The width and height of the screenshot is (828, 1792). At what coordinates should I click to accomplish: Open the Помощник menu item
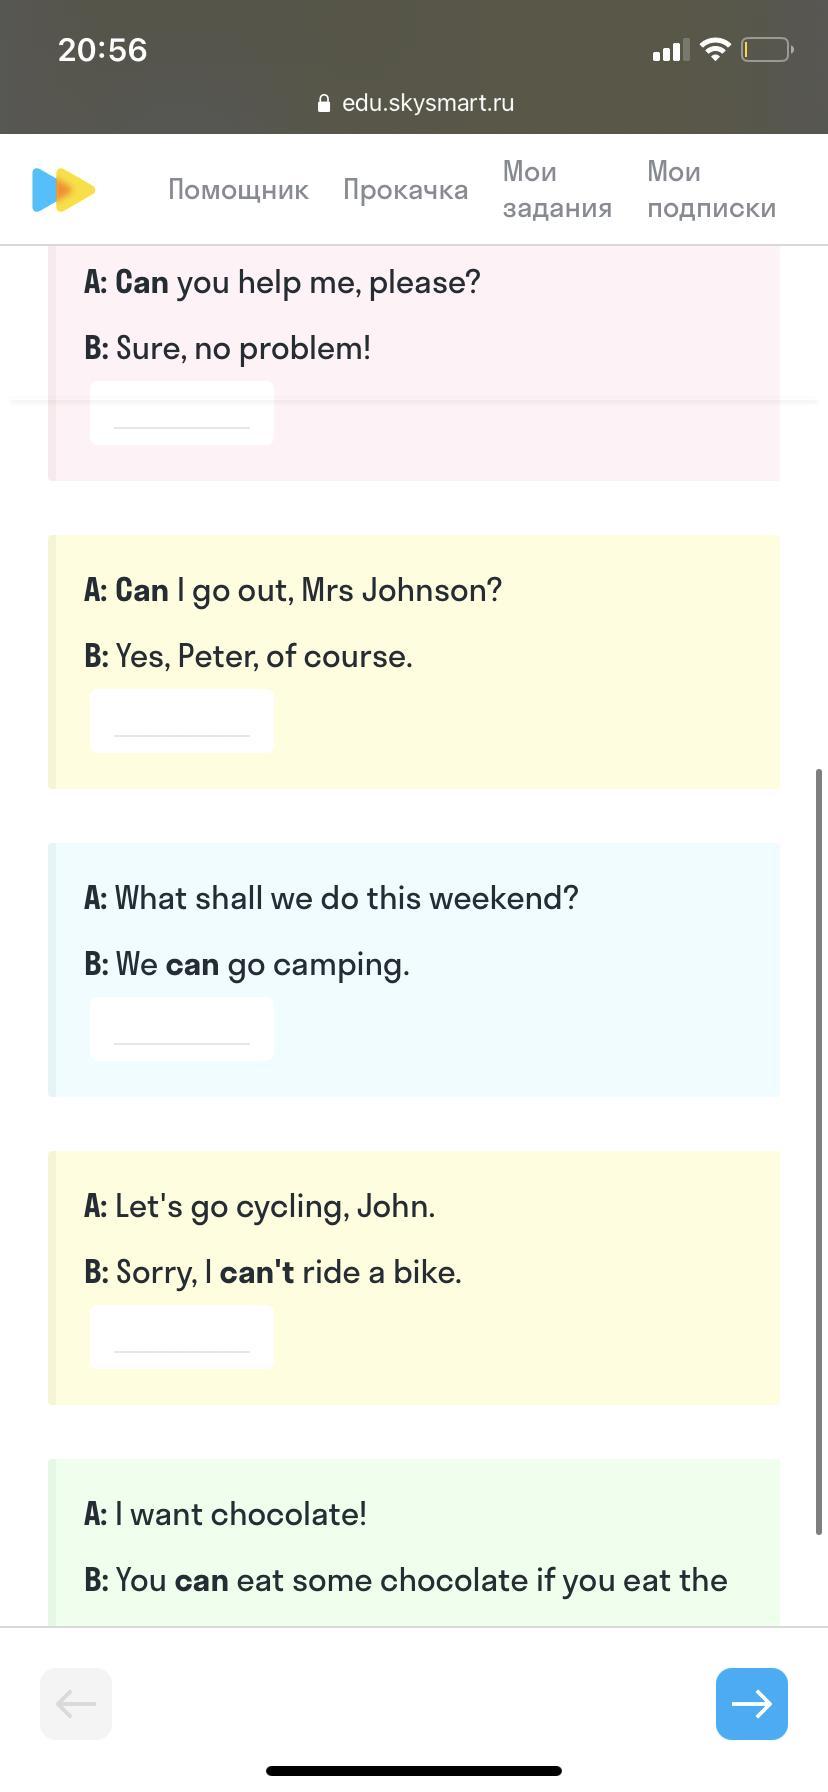tap(238, 190)
